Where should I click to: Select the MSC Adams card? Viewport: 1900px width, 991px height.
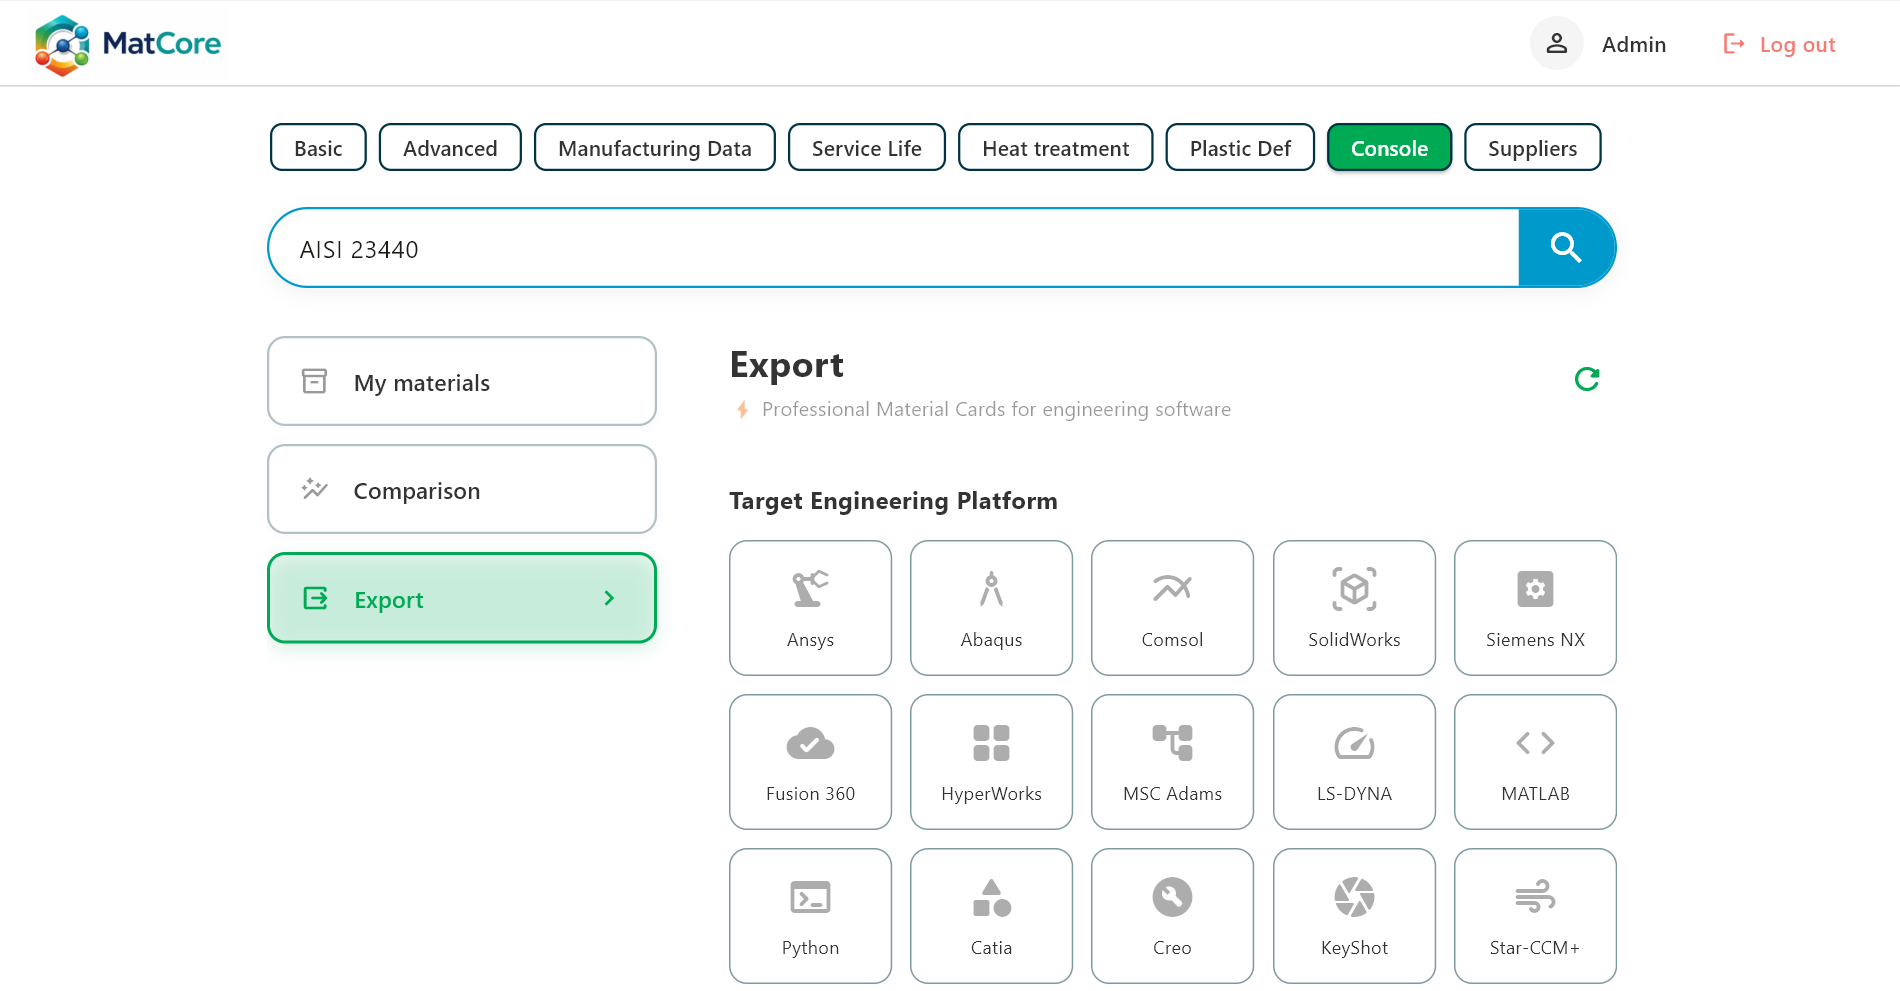click(x=1172, y=762)
